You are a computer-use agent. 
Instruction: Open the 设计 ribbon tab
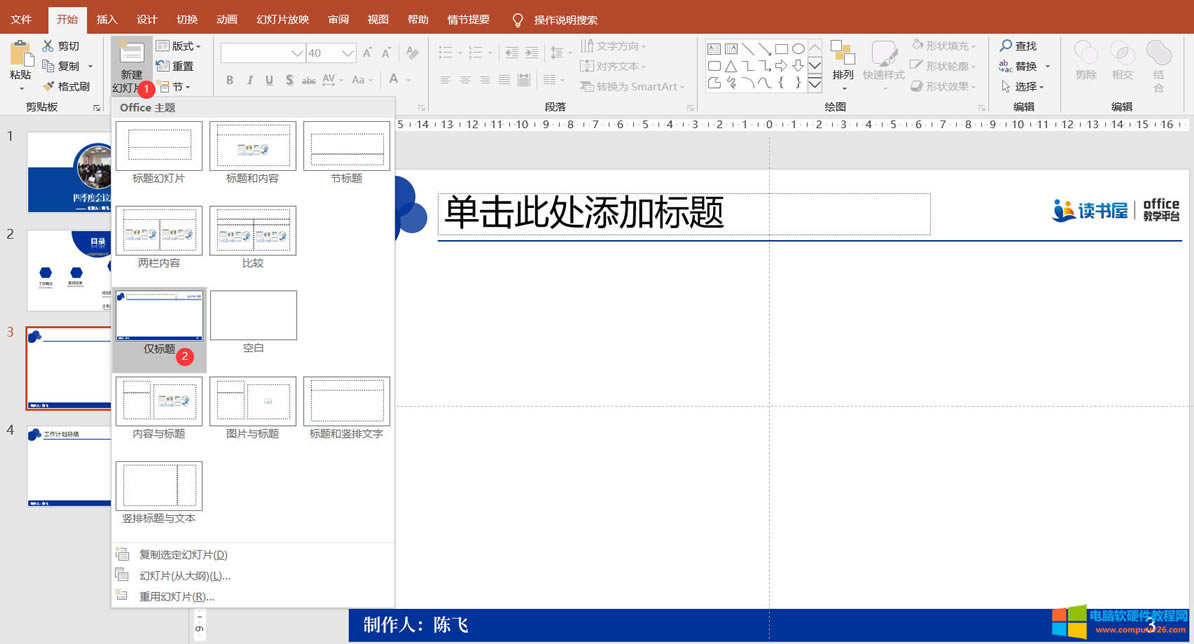[x=147, y=18]
